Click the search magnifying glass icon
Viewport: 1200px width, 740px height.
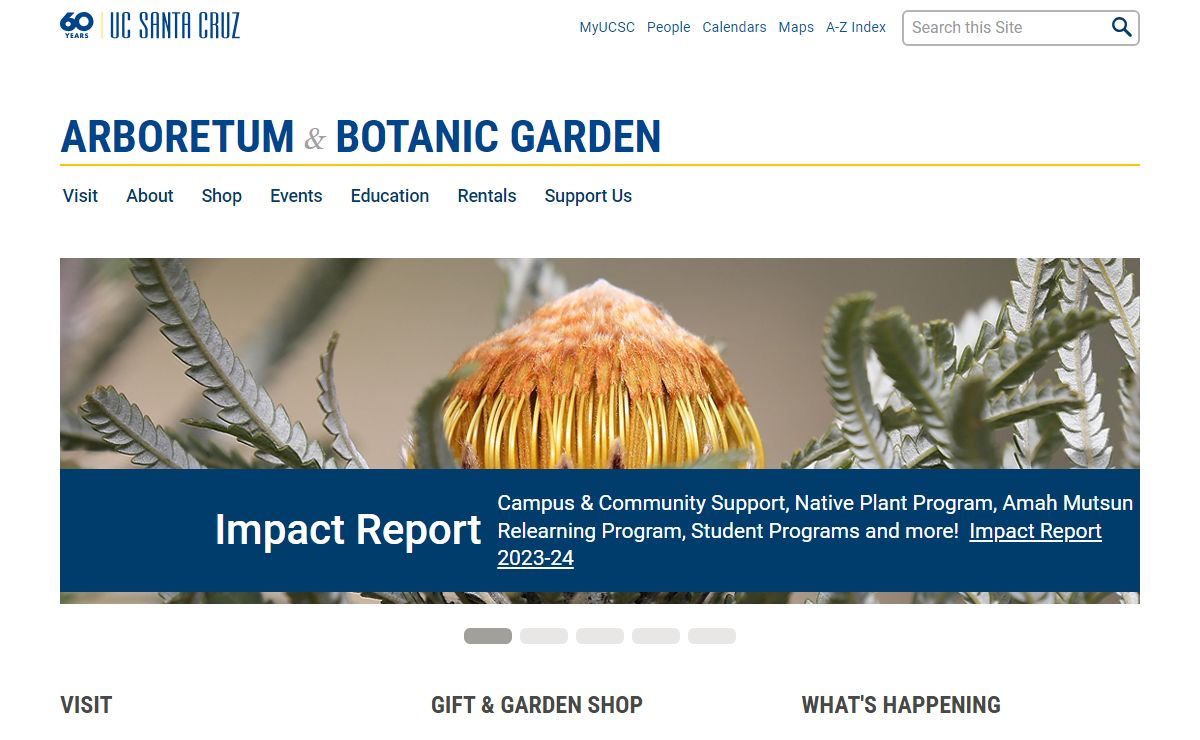(1121, 28)
